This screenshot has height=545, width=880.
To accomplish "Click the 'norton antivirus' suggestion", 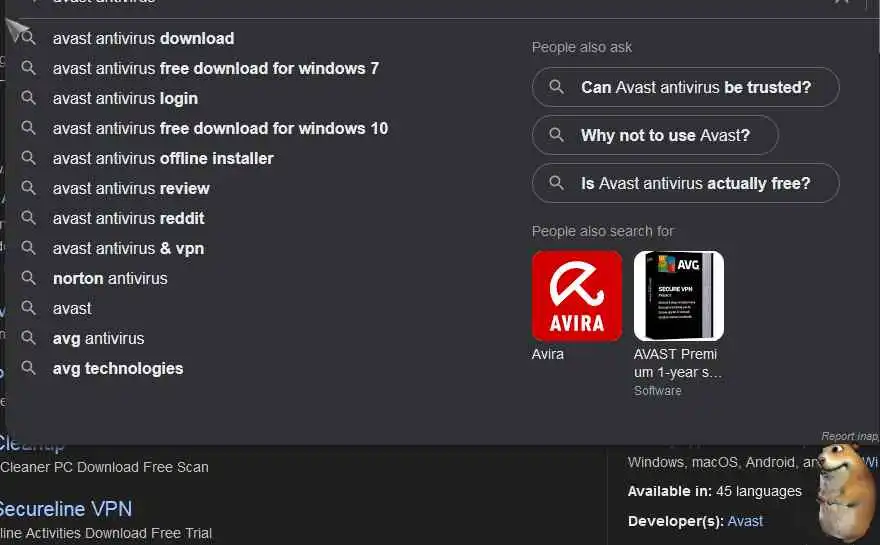I will coord(110,278).
